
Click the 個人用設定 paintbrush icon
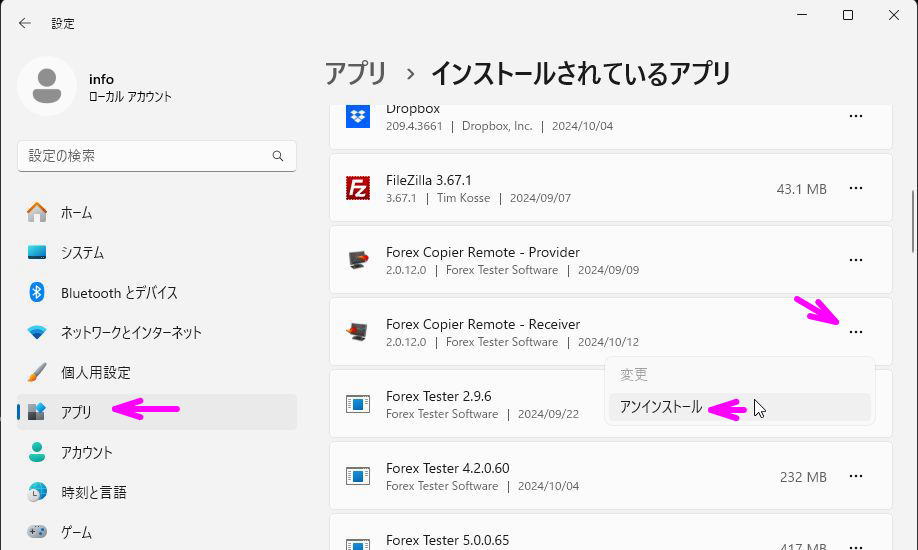point(37,372)
